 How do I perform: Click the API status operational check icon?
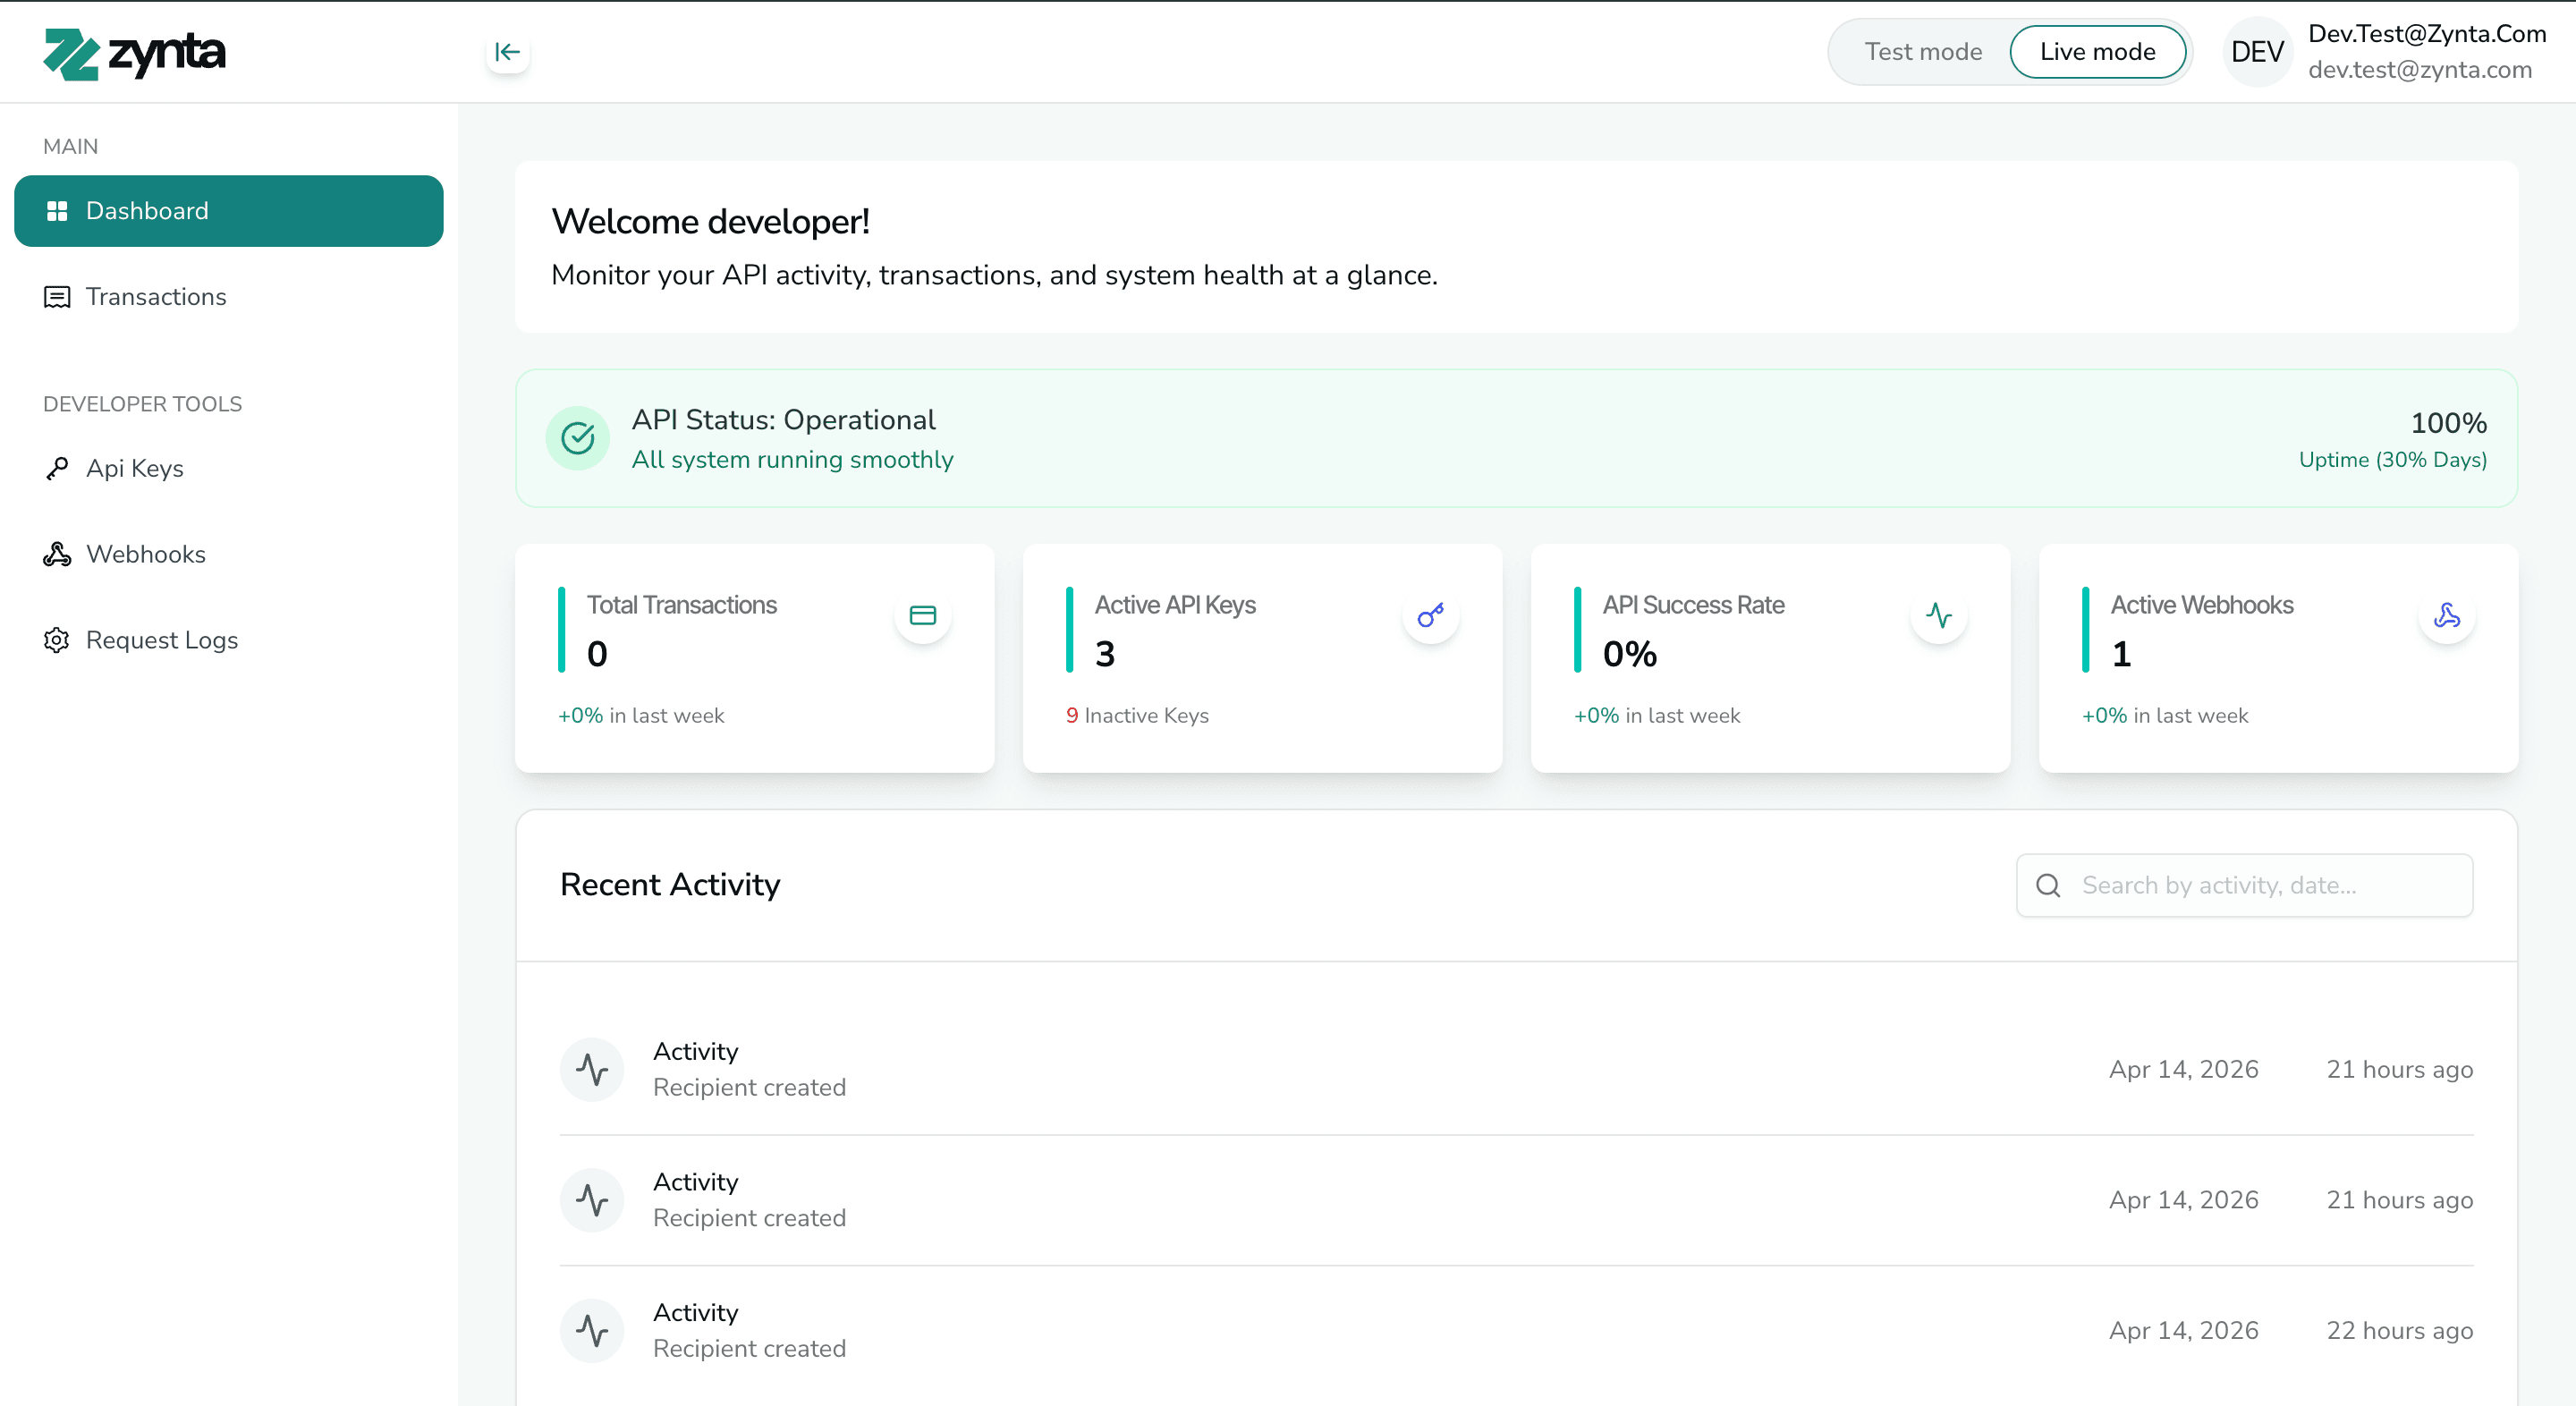click(x=577, y=438)
